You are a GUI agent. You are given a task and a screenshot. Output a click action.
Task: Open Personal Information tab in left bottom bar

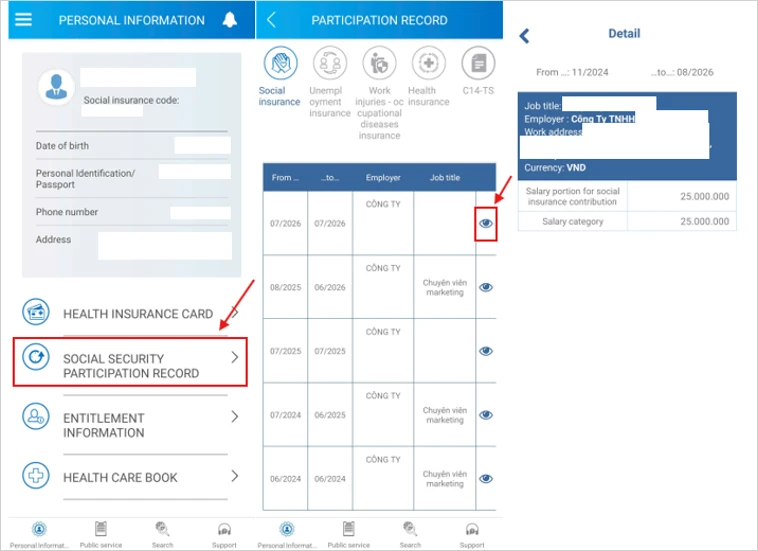coord(39,535)
